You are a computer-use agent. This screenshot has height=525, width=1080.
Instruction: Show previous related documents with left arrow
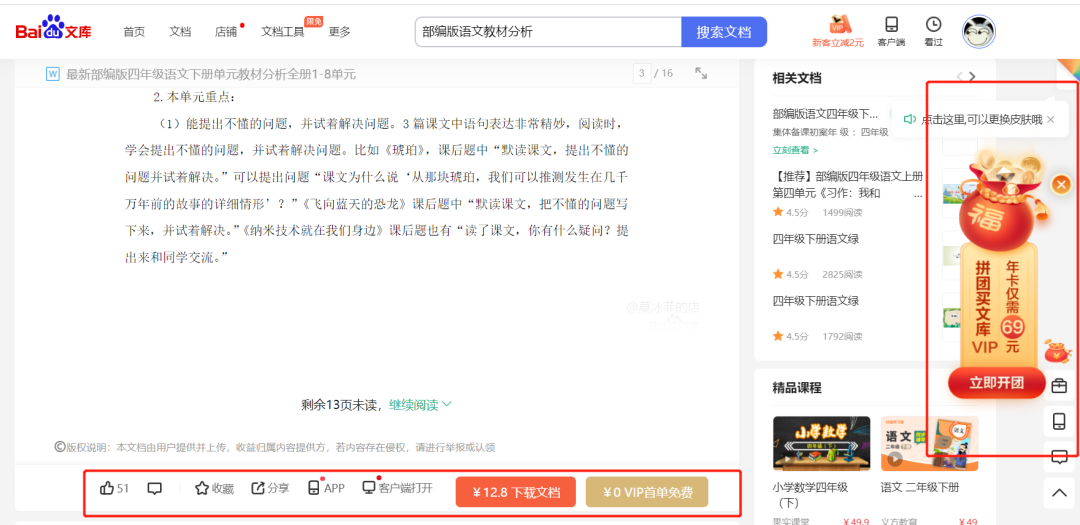point(958,76)
